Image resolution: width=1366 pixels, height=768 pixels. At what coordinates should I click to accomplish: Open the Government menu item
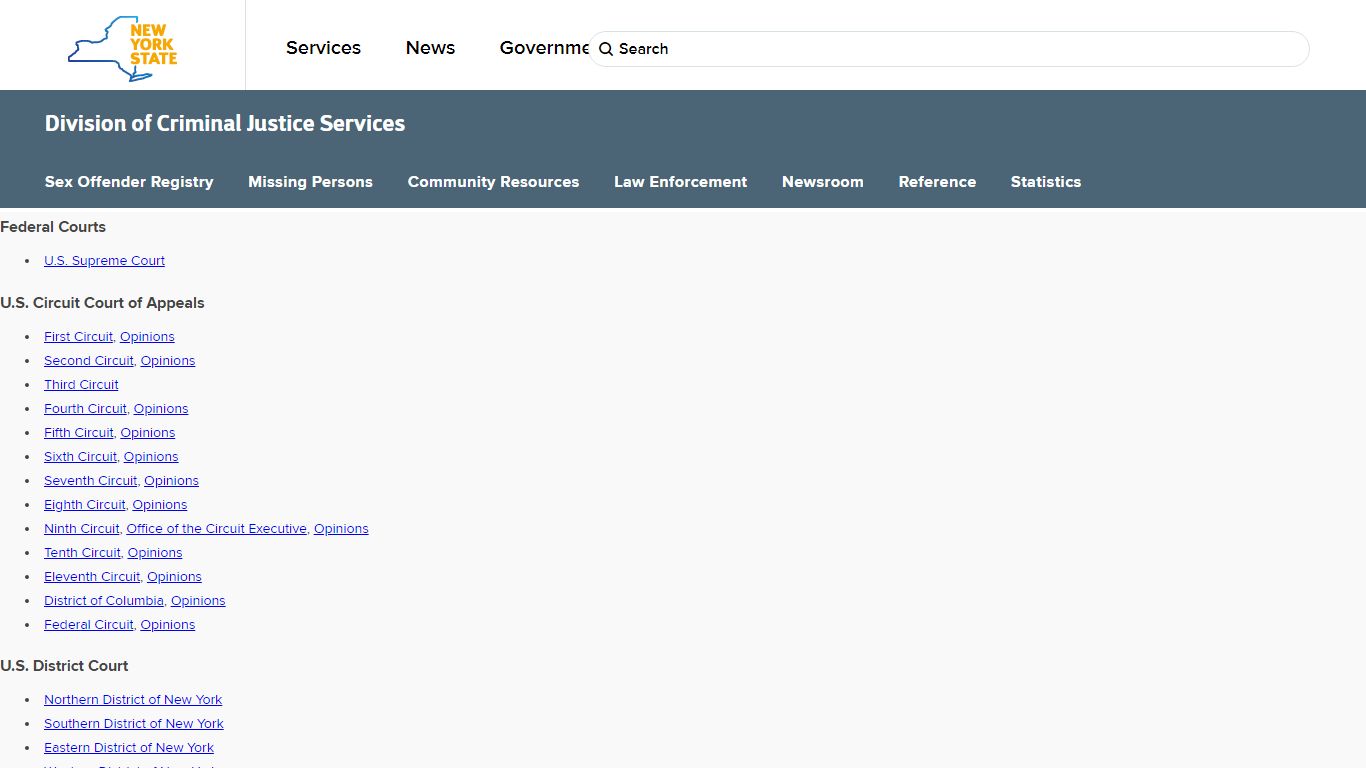[544, 48]
